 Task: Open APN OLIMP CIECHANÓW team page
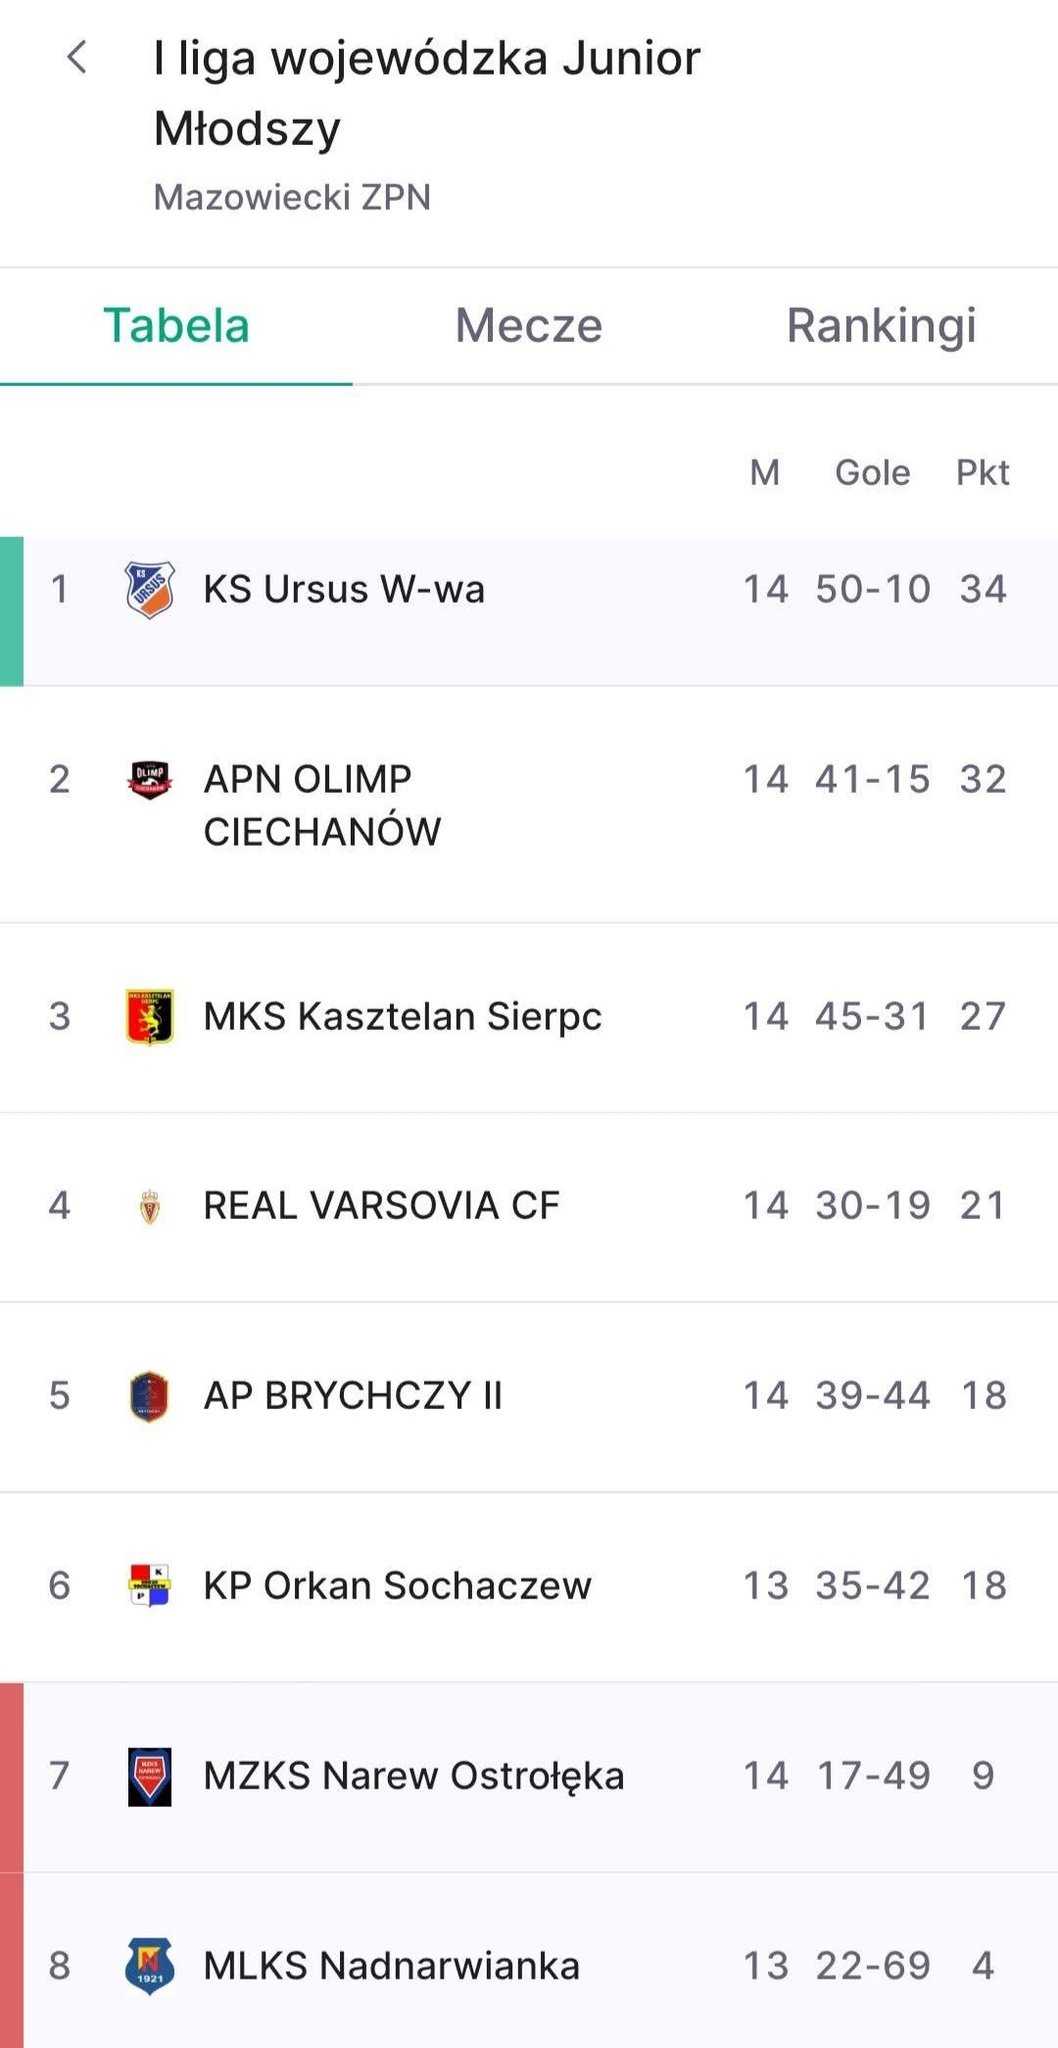(322, 805)
